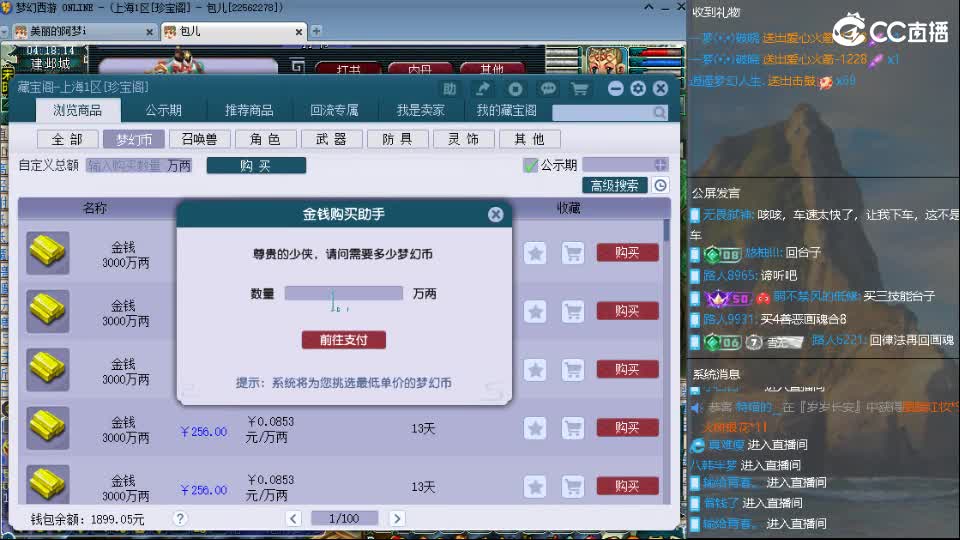Viewport: 960px width, 540px height.
Task: Favorite the fifth 金钱 listing star
Action: 535,487
